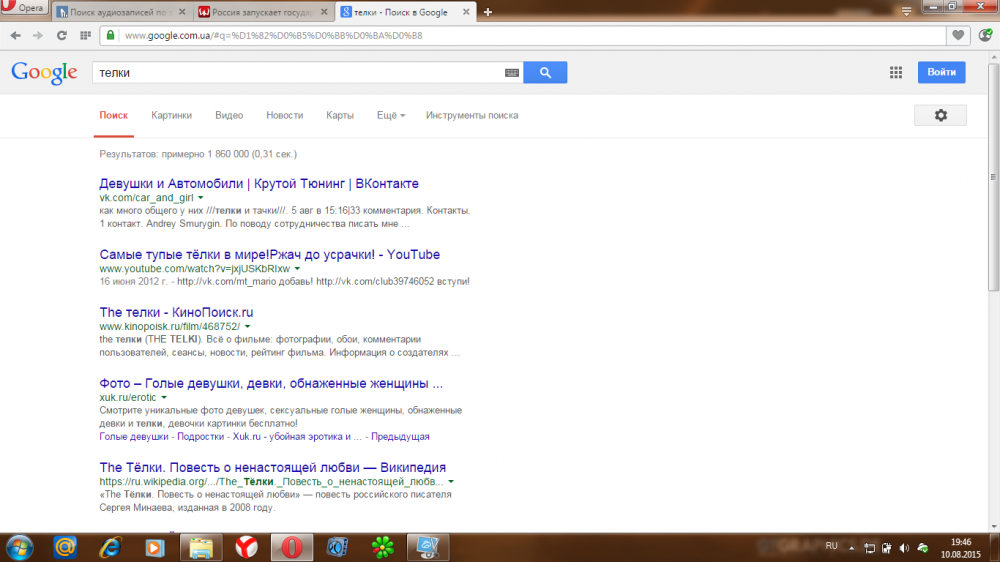The image size is (1000, 562).
Task: Open the on-screen keyboard in search box
Action: click(512, 73)
